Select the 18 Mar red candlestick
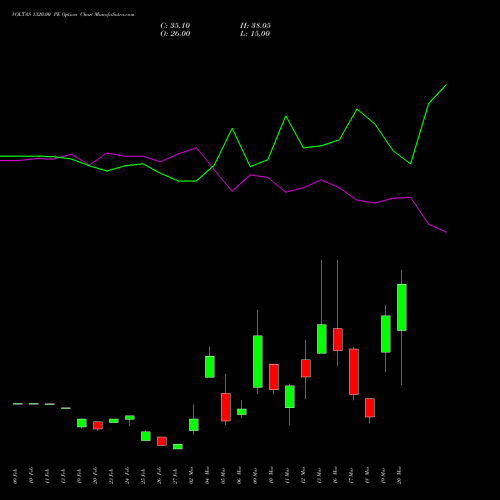Viewport: 500px width, 500px height. click(370, 407)
